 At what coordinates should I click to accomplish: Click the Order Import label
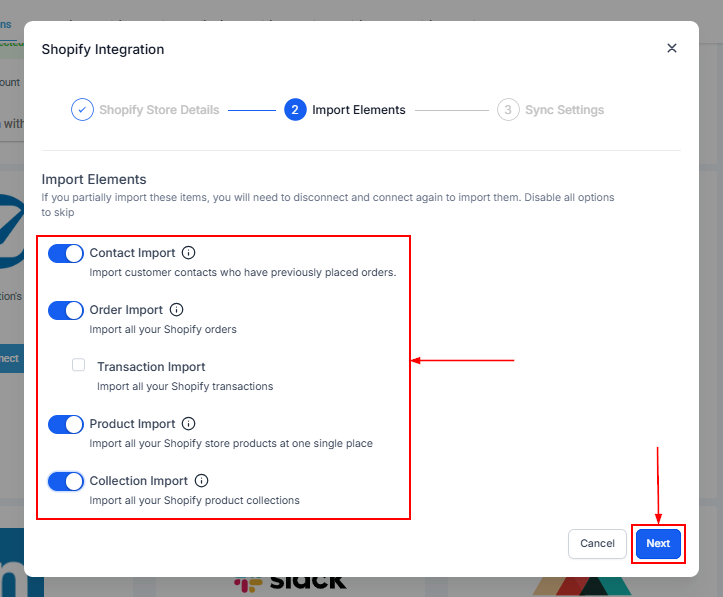pos(126,310)
